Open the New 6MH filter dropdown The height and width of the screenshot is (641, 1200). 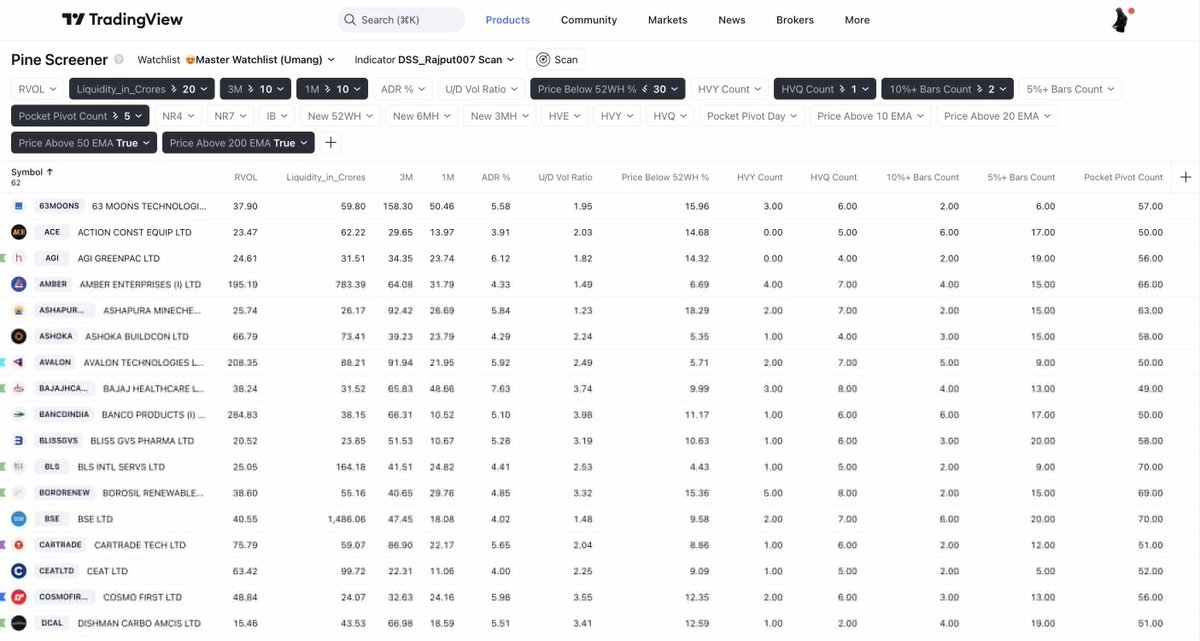(x=421, y=116)
